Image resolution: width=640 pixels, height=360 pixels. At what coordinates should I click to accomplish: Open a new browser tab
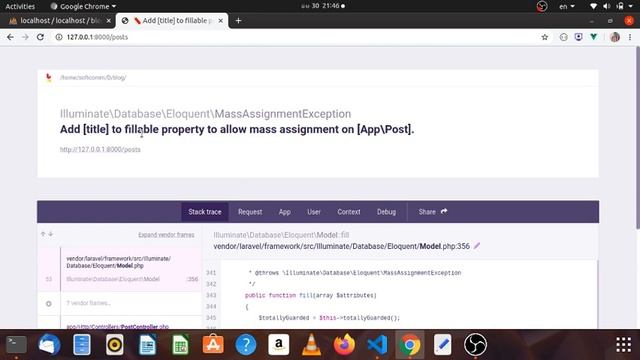[x=238, y=20]
